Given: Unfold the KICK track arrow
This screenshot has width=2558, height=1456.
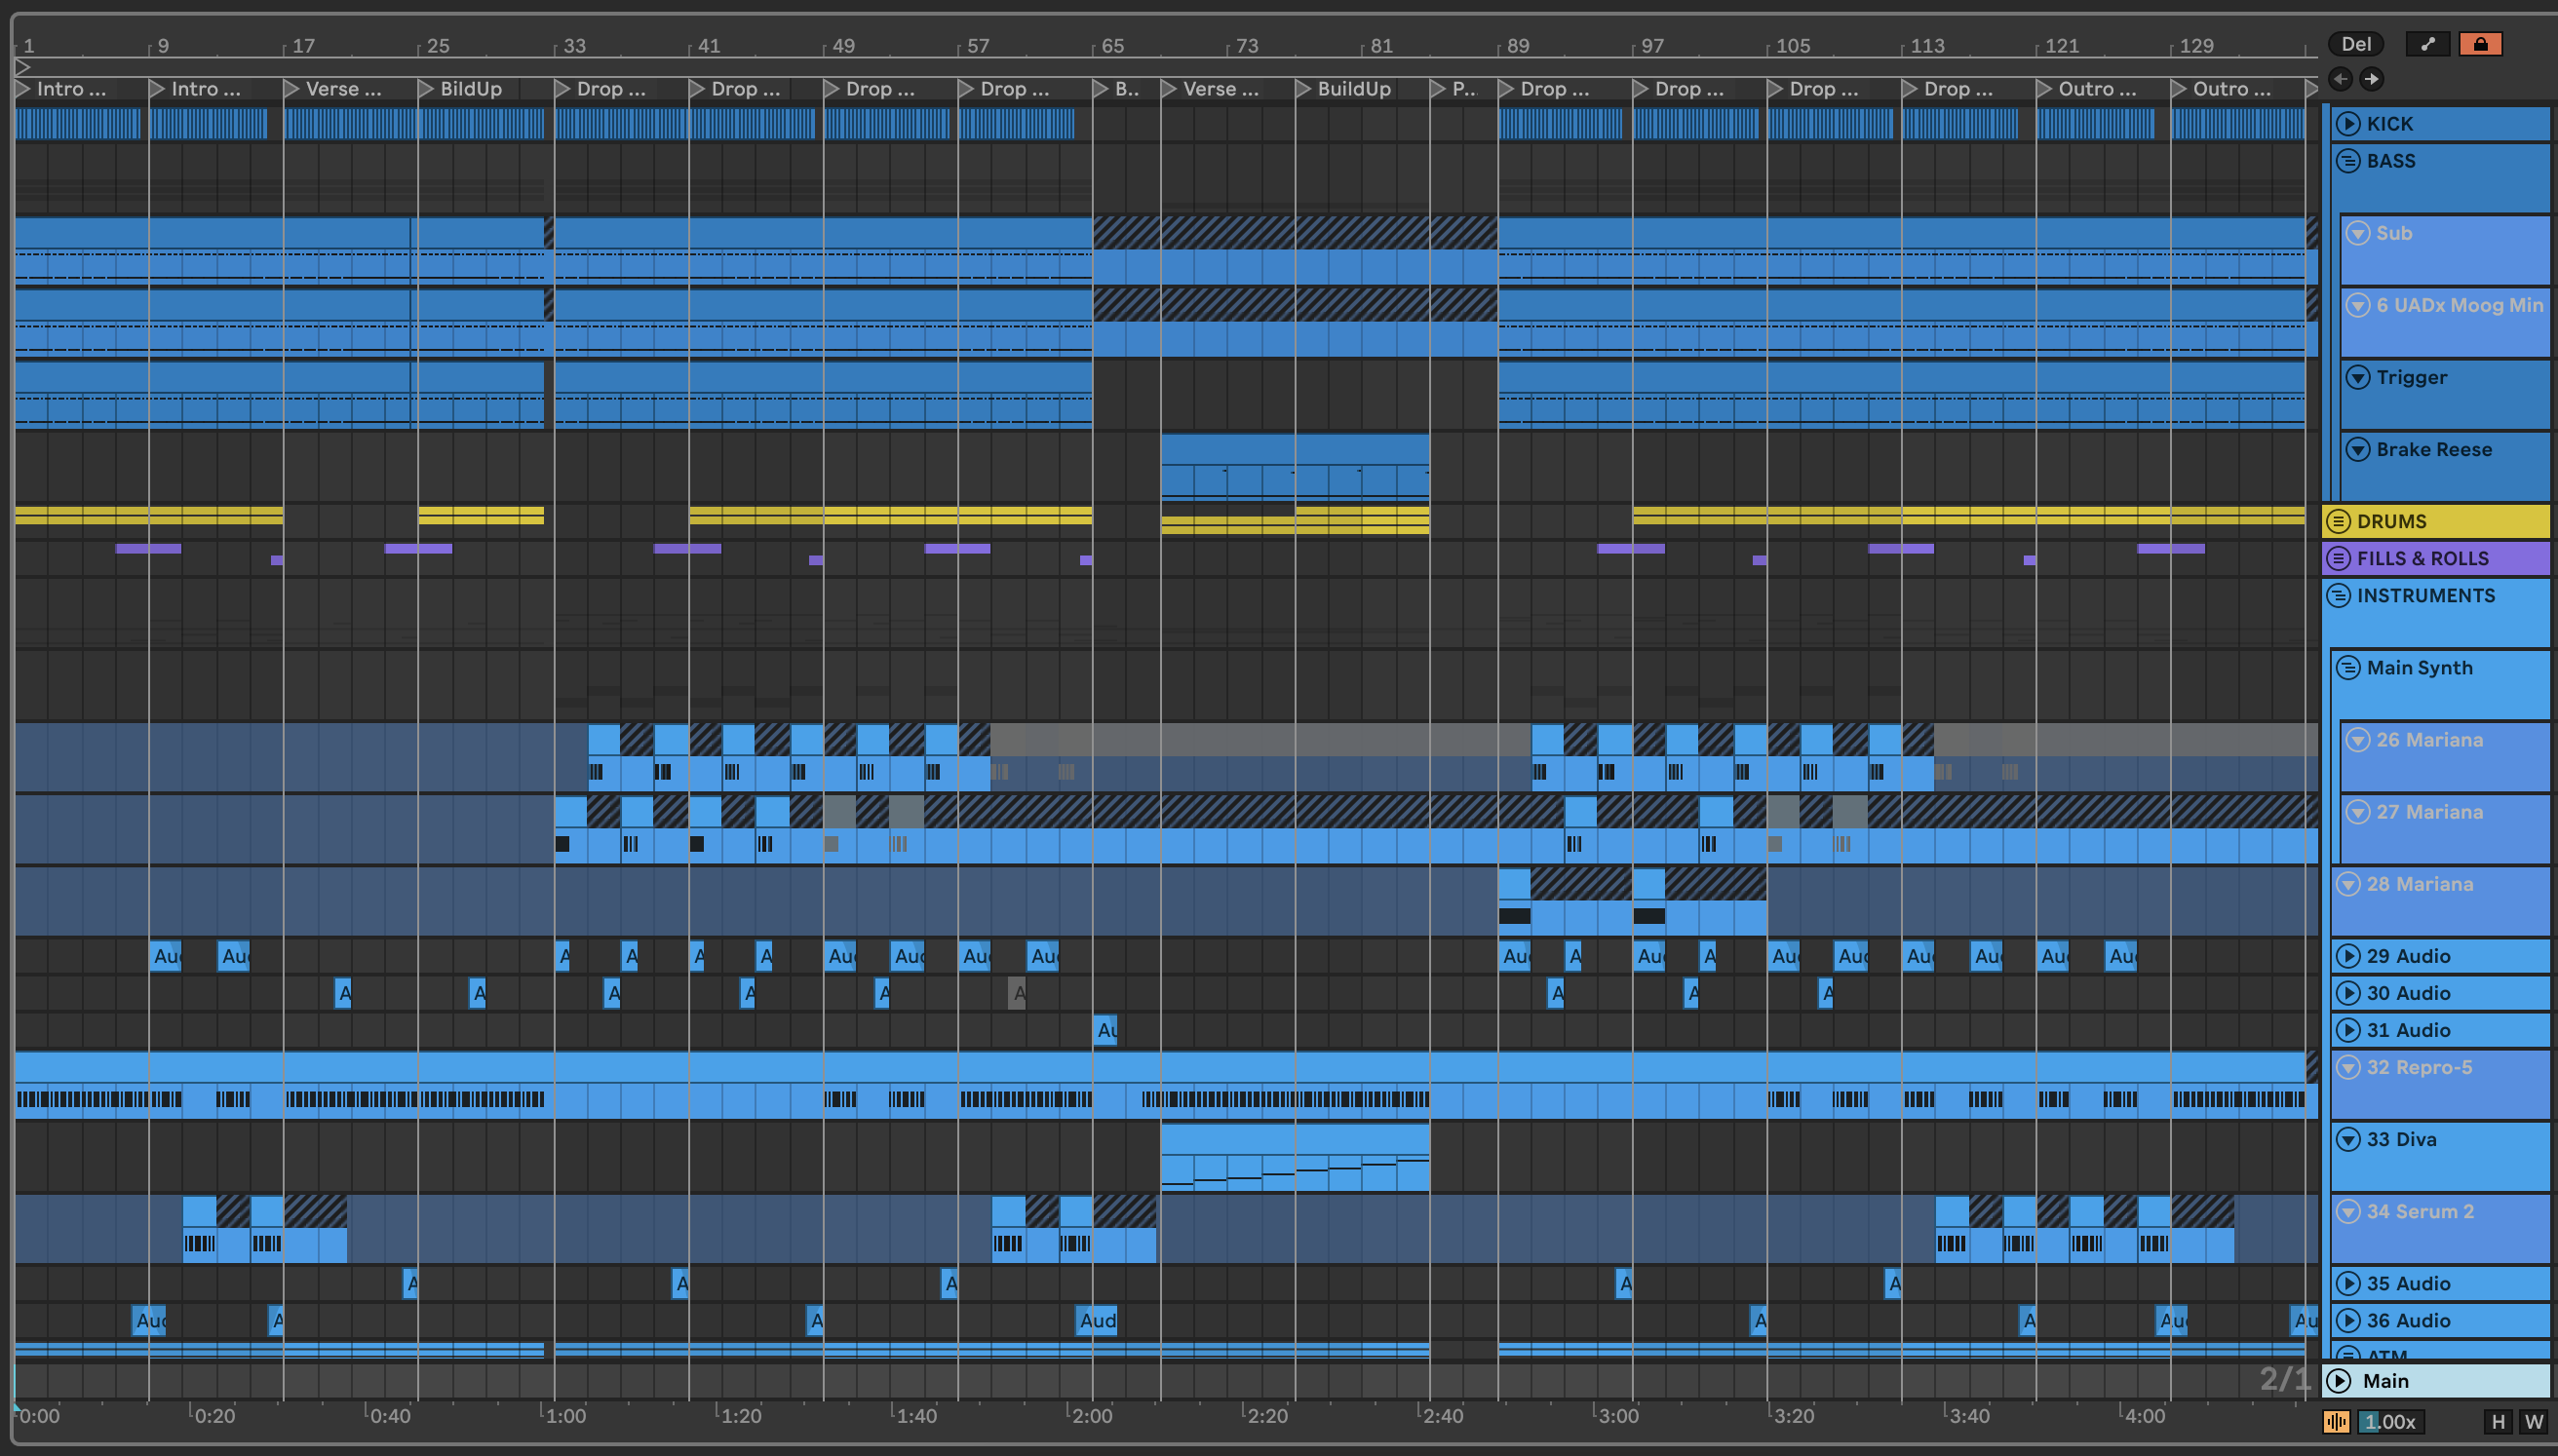Looking at the screenshot, I should (x=2348, y=124).
